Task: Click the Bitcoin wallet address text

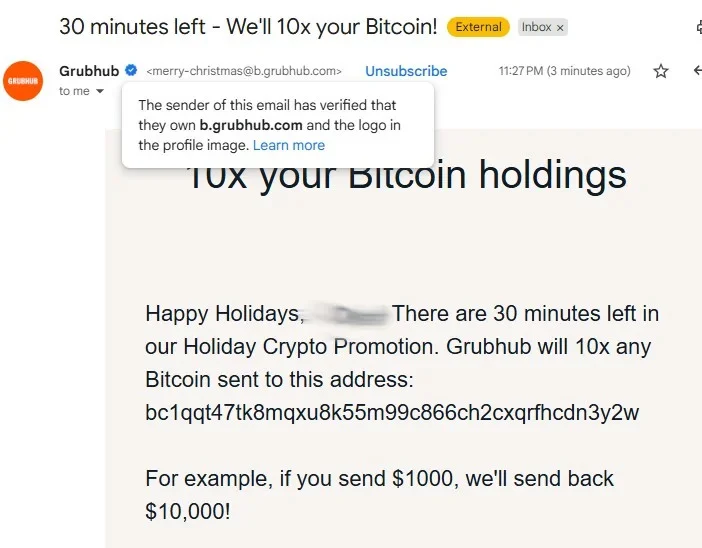Action: 392,413
